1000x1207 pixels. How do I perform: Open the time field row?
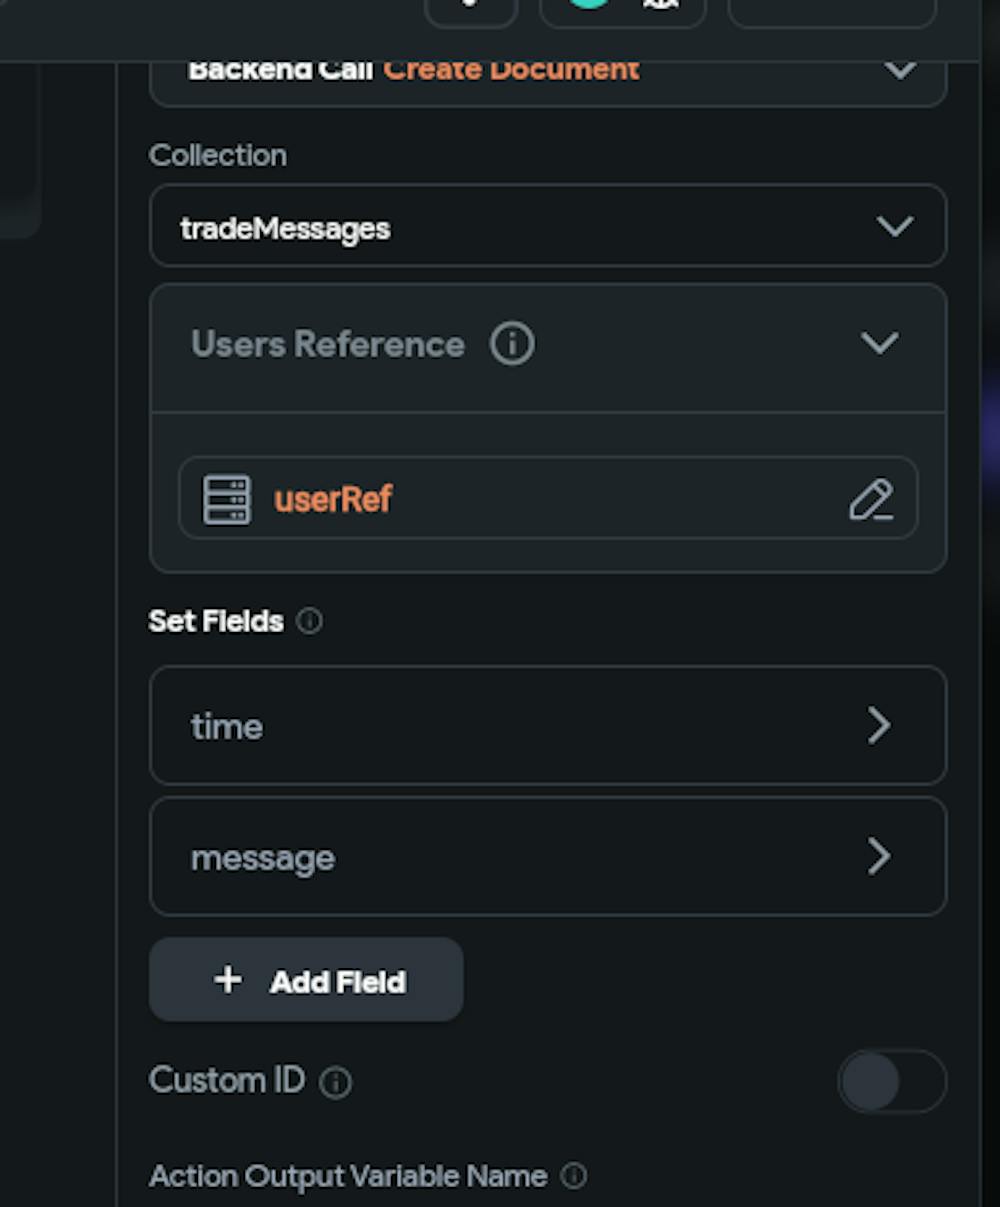point(500,726)
